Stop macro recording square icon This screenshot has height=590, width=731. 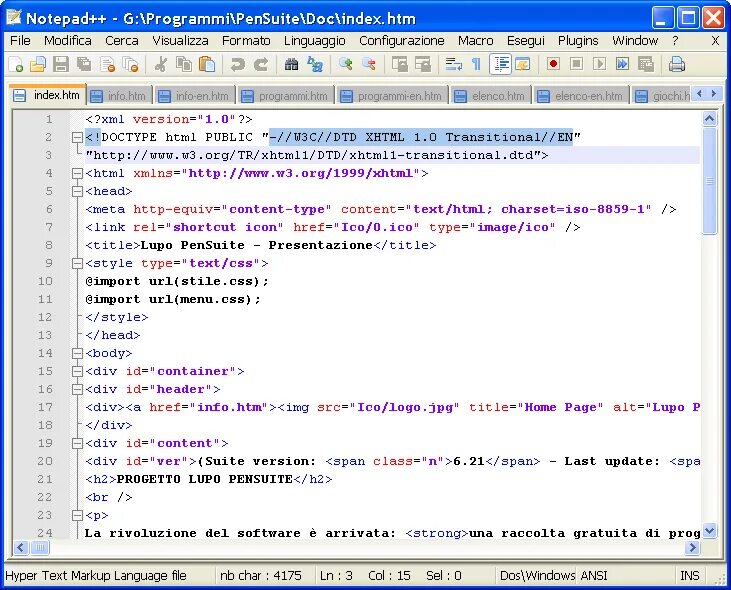576,63
